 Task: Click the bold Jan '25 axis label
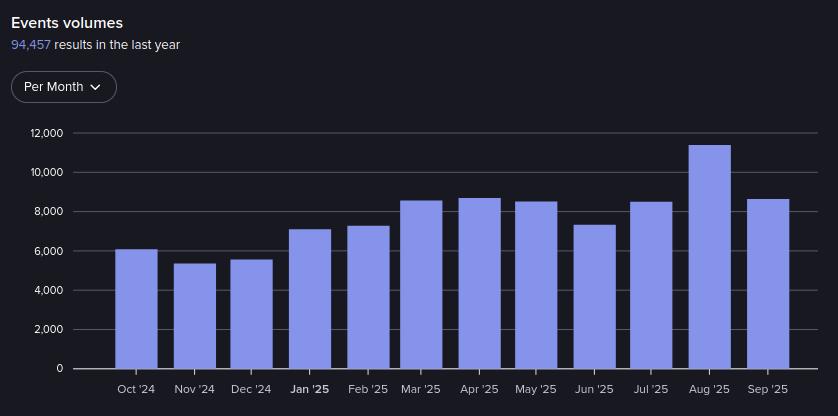[309, 389]
